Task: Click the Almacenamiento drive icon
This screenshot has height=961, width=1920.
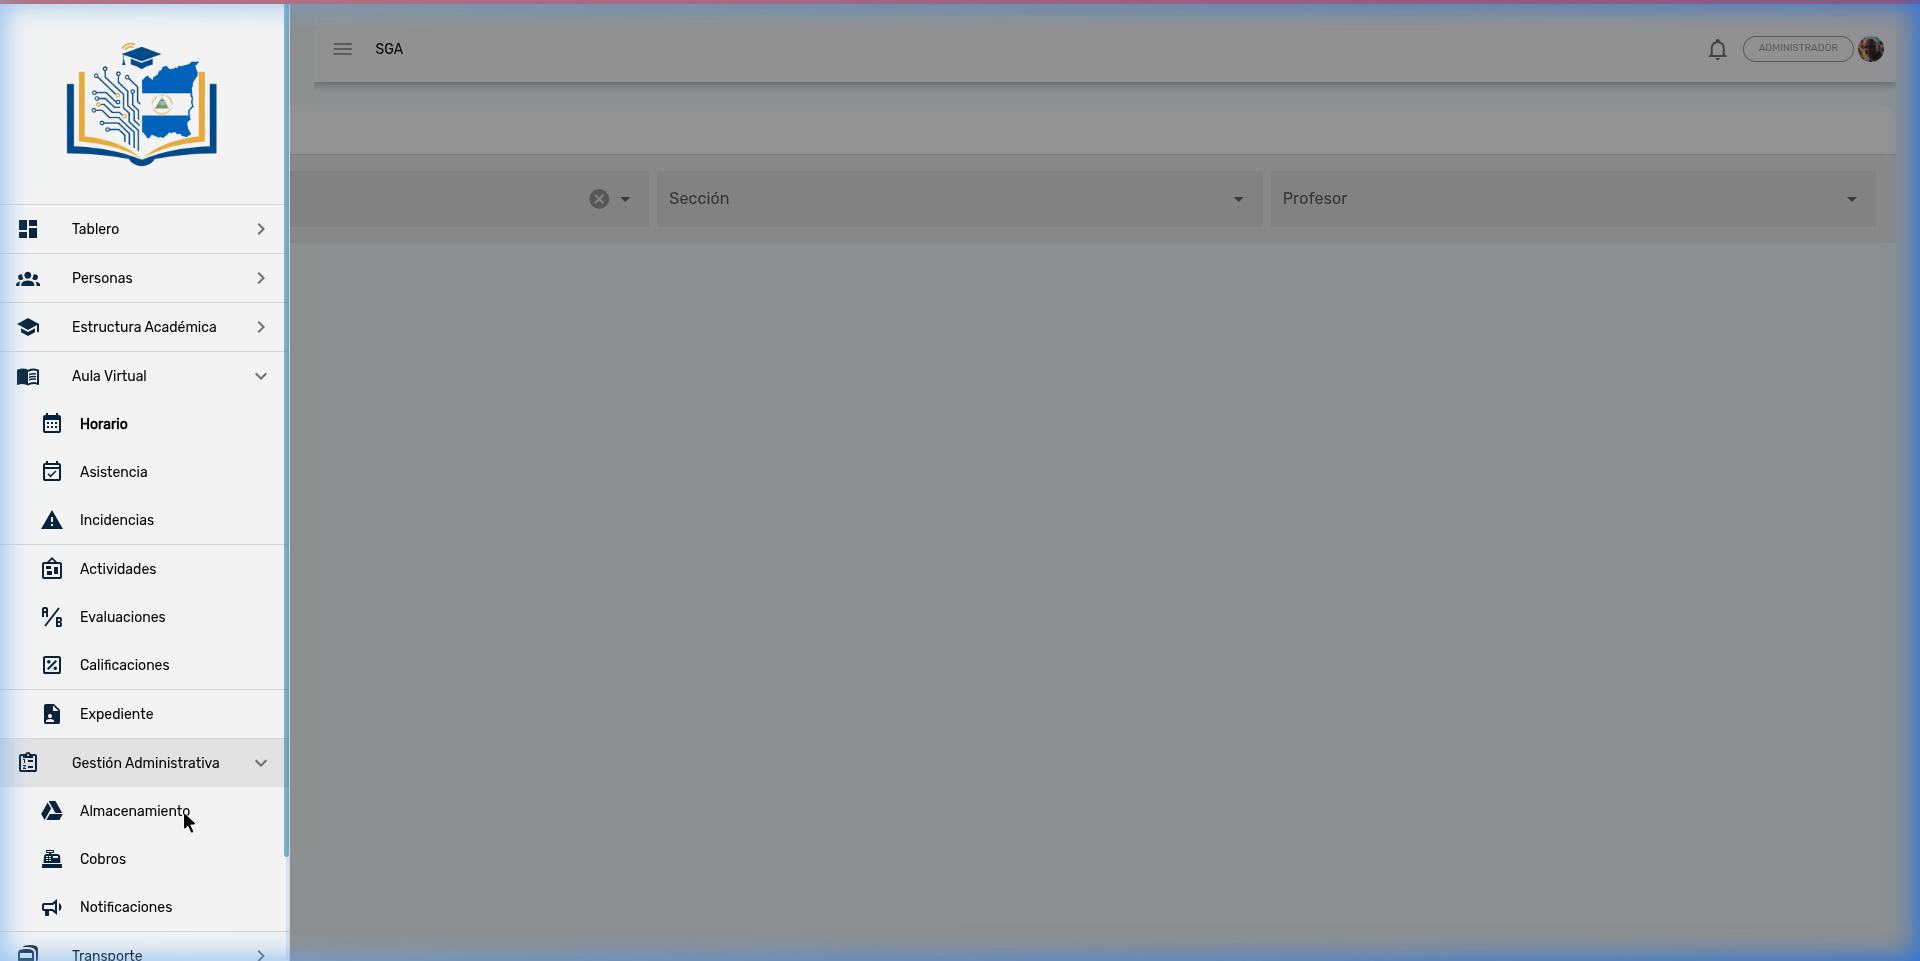Action: pyautogui.click(x=52, y=811)
